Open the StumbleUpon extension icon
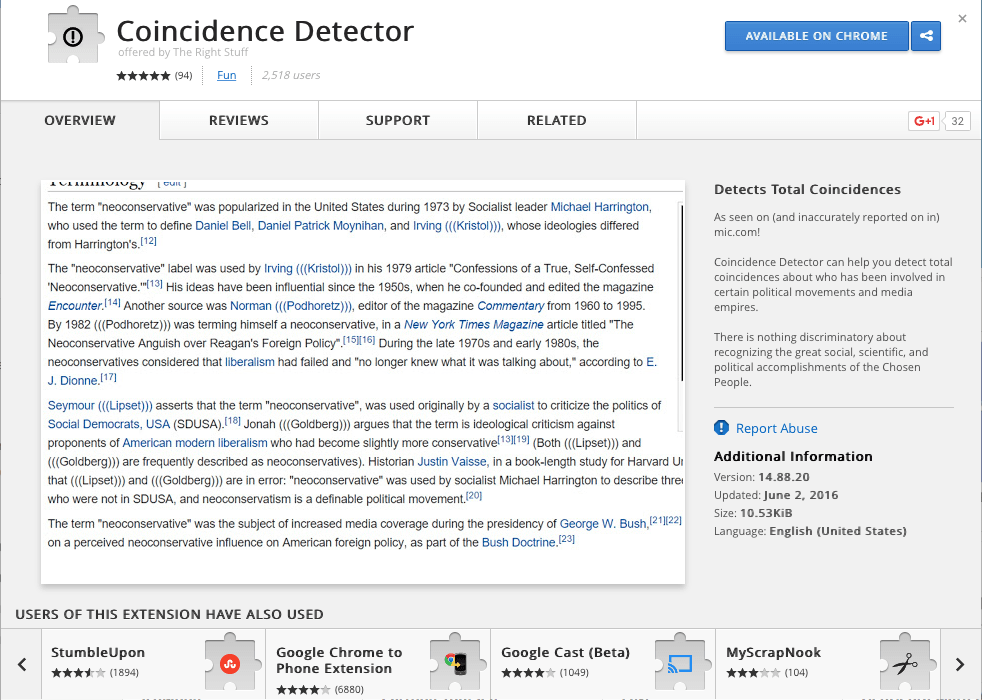Viewport: 982px width, 700px height. (x=229, y=662)
